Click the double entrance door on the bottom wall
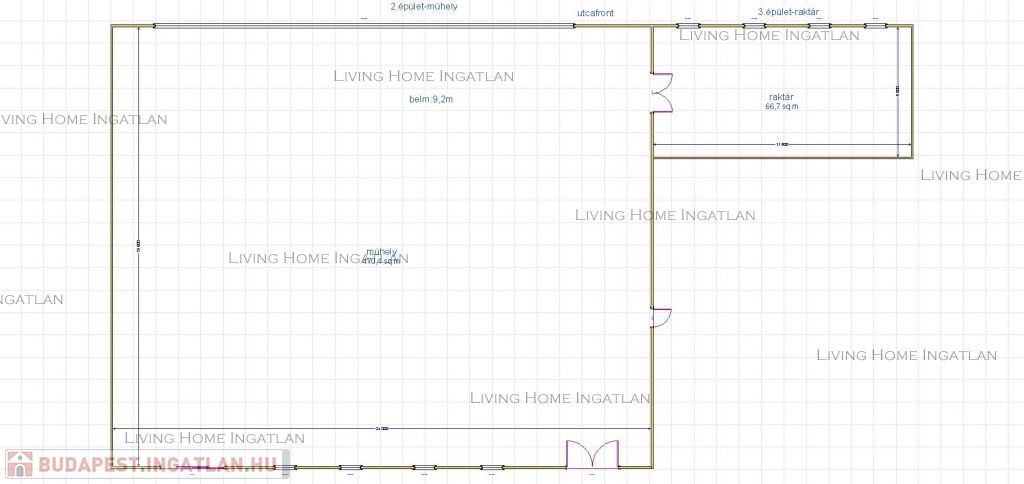 coord(592,455)
